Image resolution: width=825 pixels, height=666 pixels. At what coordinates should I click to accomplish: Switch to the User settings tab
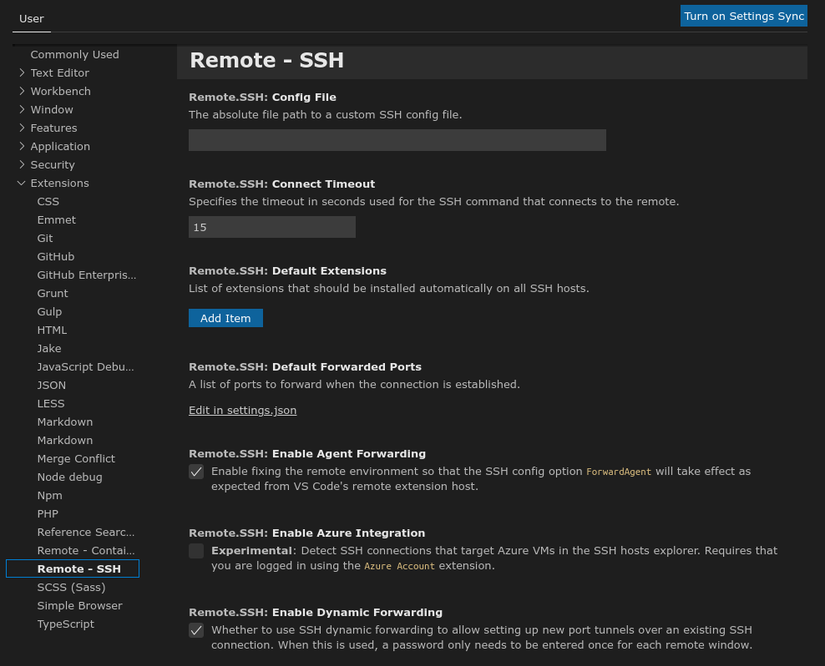pyautogui.click(x=31, y=18)
